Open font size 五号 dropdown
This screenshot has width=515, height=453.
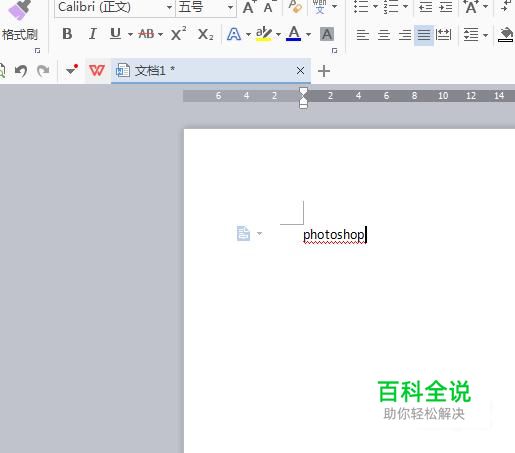click(230, 7)
